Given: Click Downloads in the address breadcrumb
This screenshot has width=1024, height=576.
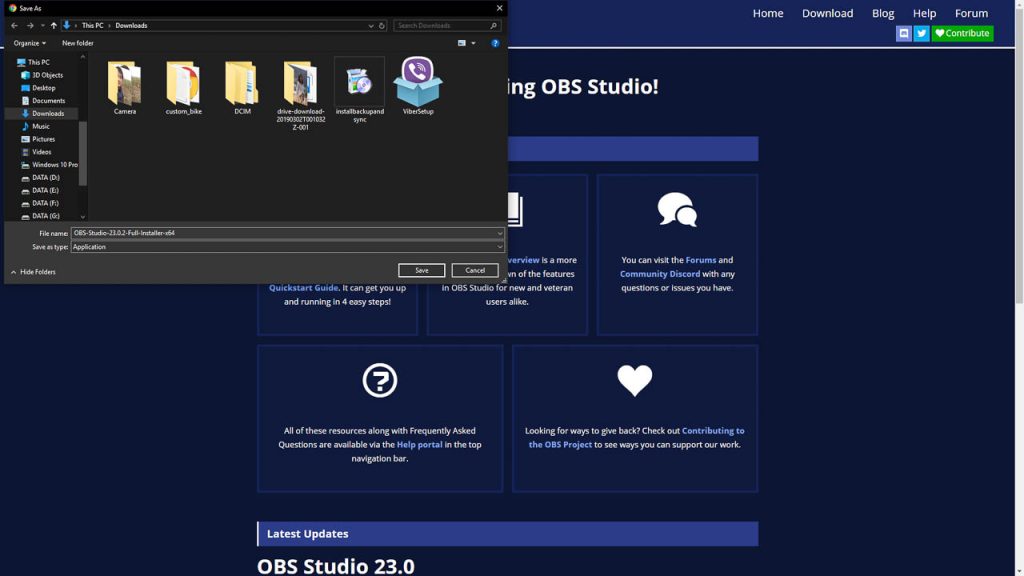Looking at the screenshot, I should (x=131, y=25).
